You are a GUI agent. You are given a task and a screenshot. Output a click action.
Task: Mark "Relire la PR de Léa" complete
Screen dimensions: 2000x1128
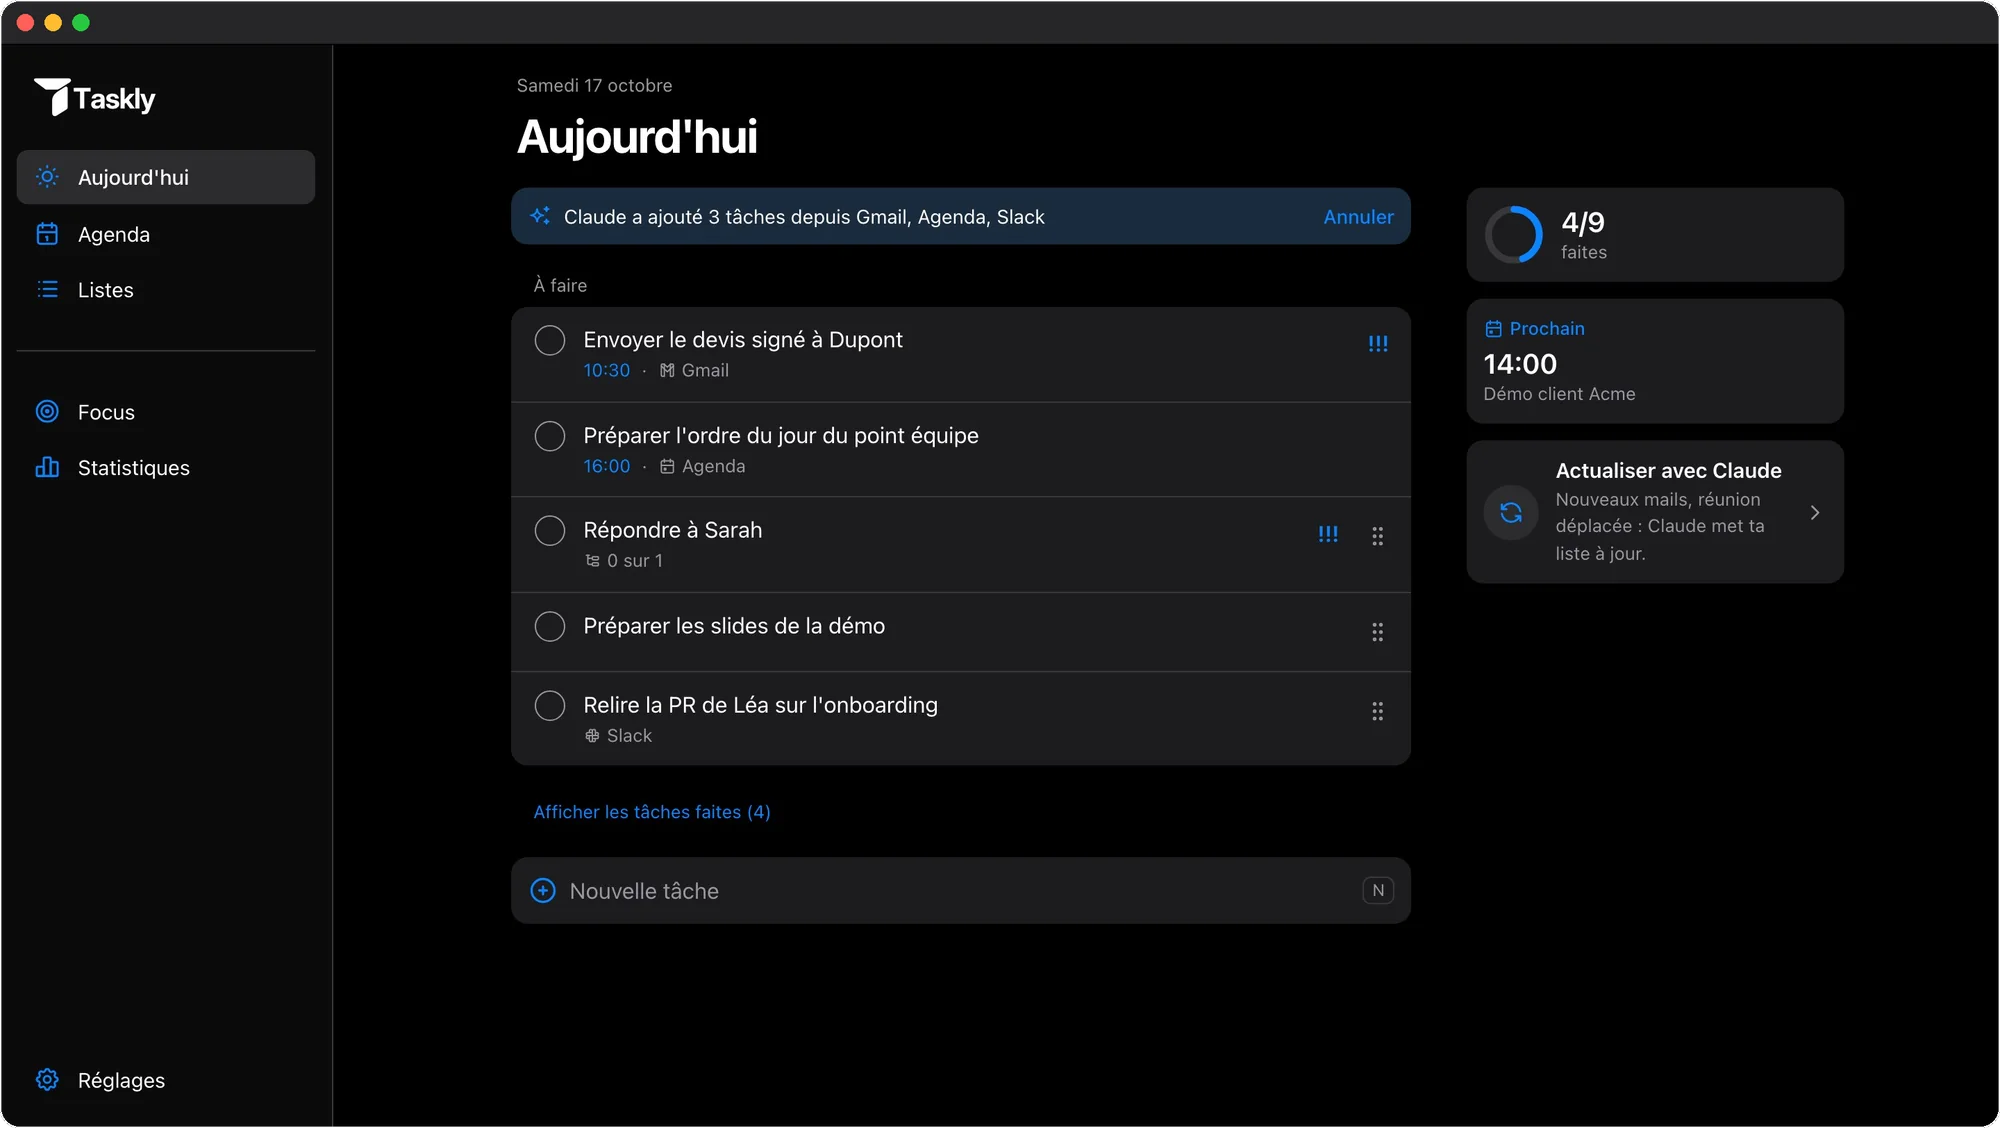tap(550, 705)
